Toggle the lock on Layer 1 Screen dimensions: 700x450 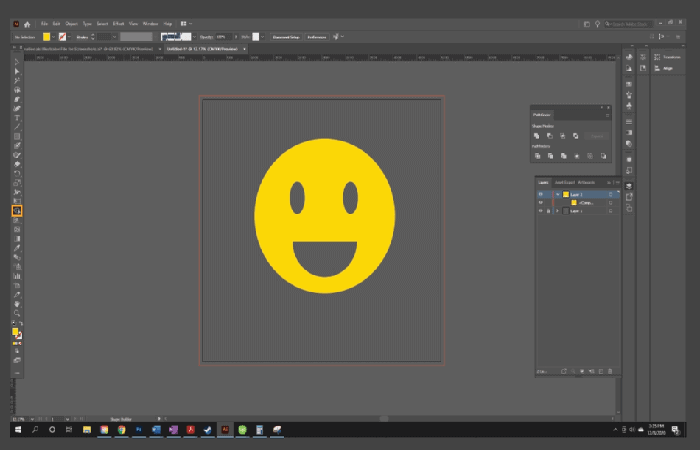click(549, 211)
